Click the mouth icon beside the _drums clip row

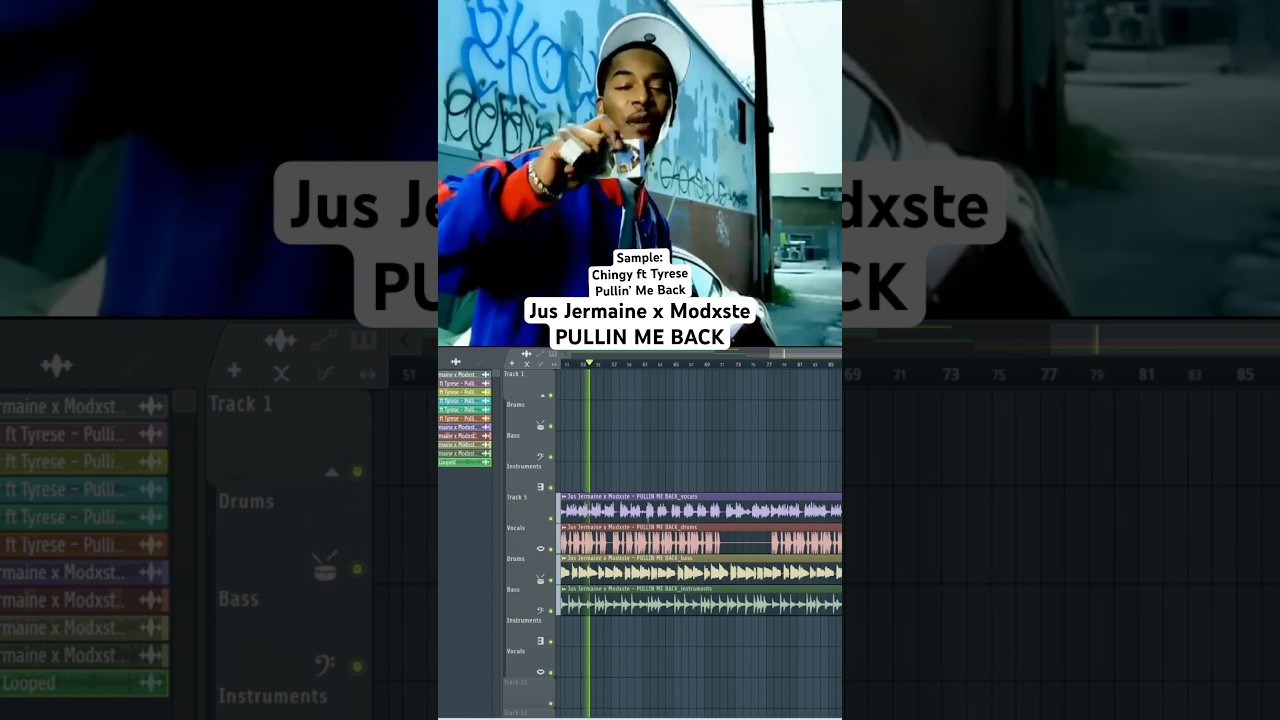pos(541,548)
